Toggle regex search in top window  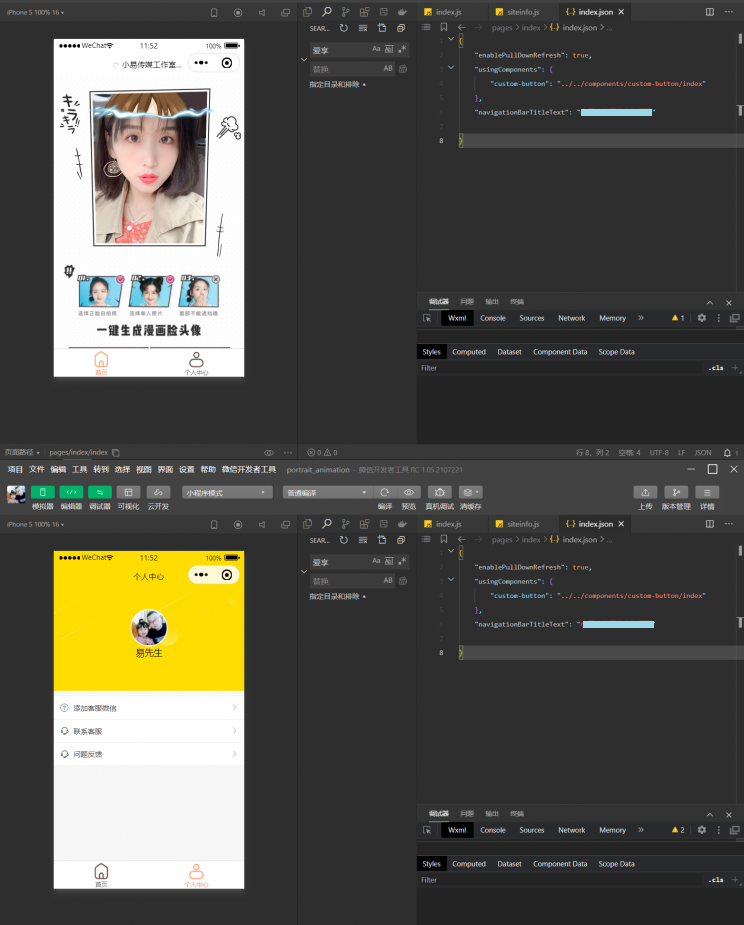tap(402, 49)
